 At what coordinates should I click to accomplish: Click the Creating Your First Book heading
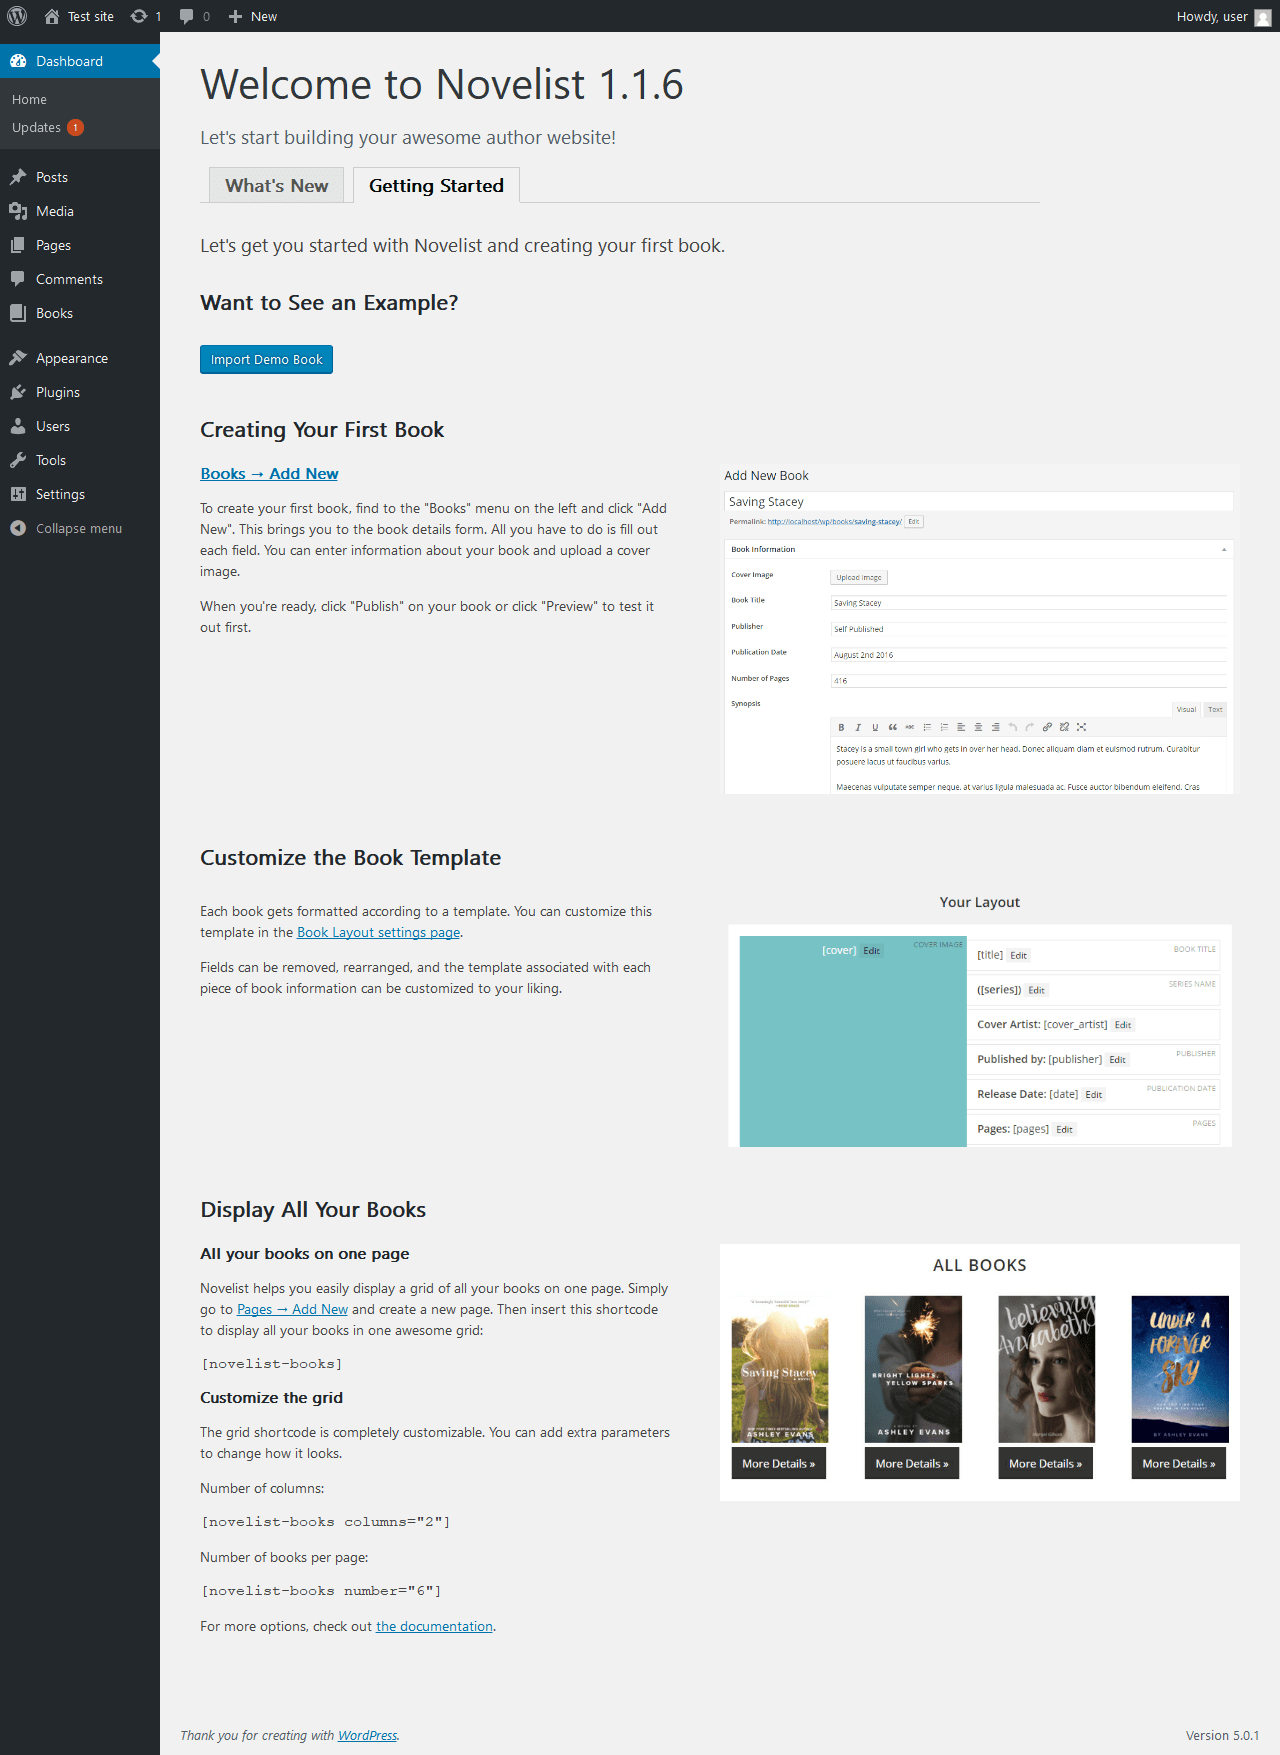tap(322, 430)
